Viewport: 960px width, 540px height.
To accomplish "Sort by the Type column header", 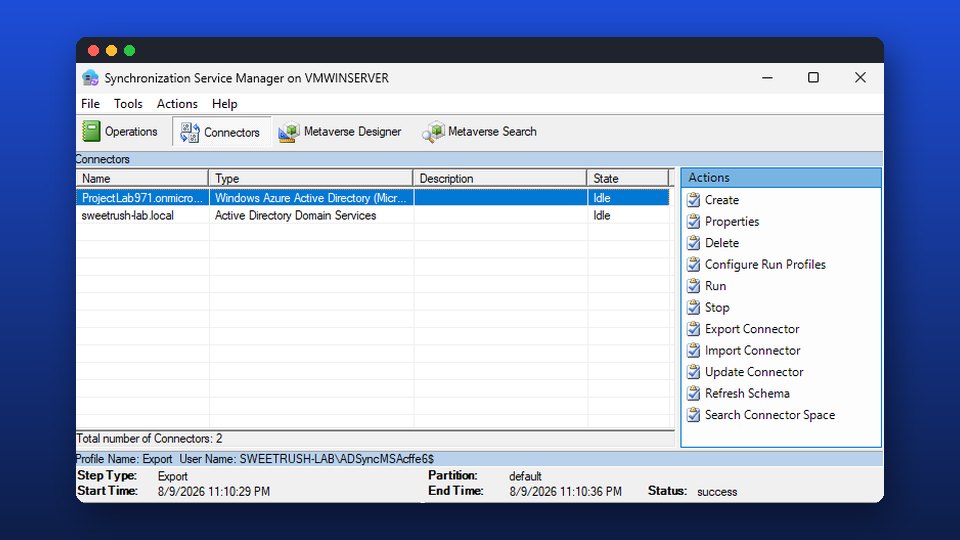I will coord(310,178).
